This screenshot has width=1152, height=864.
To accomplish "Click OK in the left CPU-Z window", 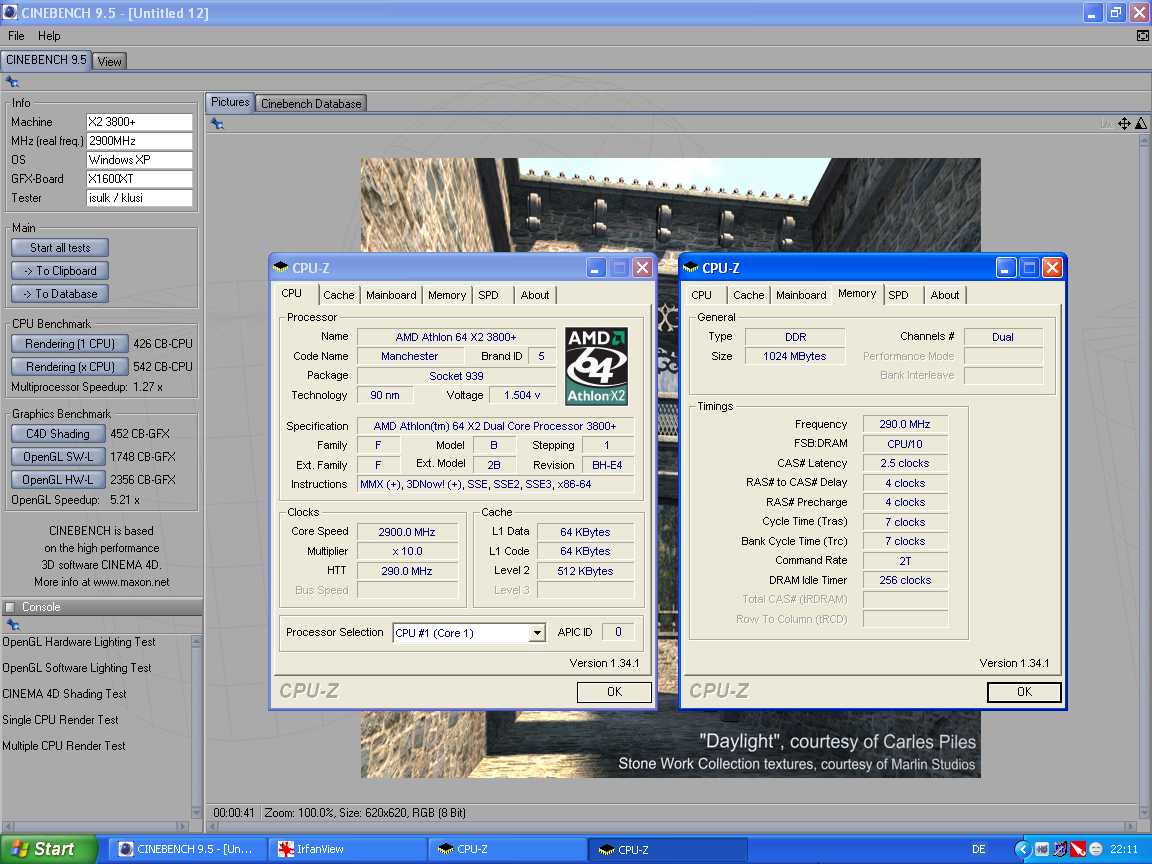I will point(614,691).
